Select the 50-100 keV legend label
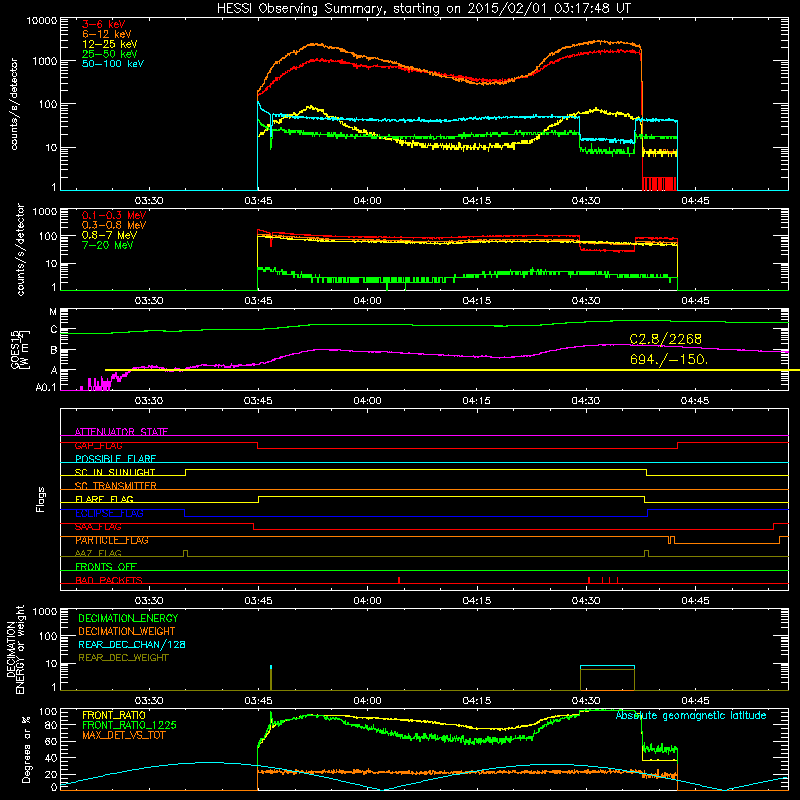 point(113,64)
